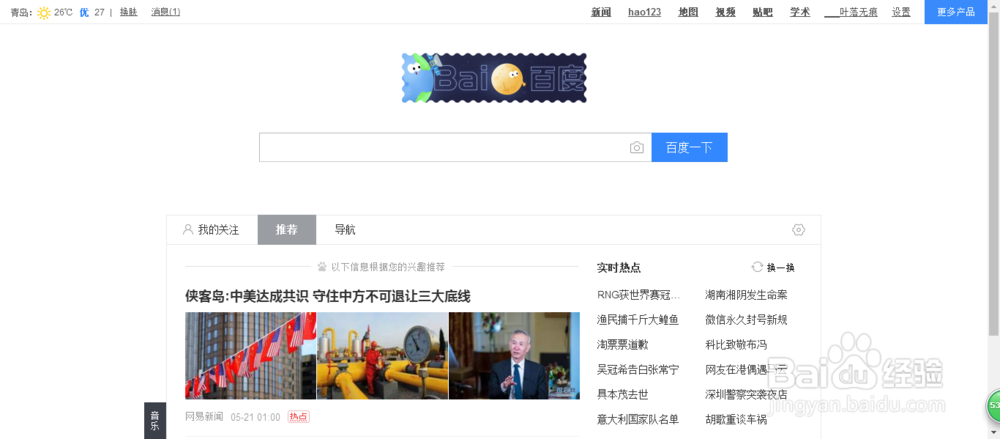
Task: Open hot topic 淘票票道歉
Action: coord(622,345)
